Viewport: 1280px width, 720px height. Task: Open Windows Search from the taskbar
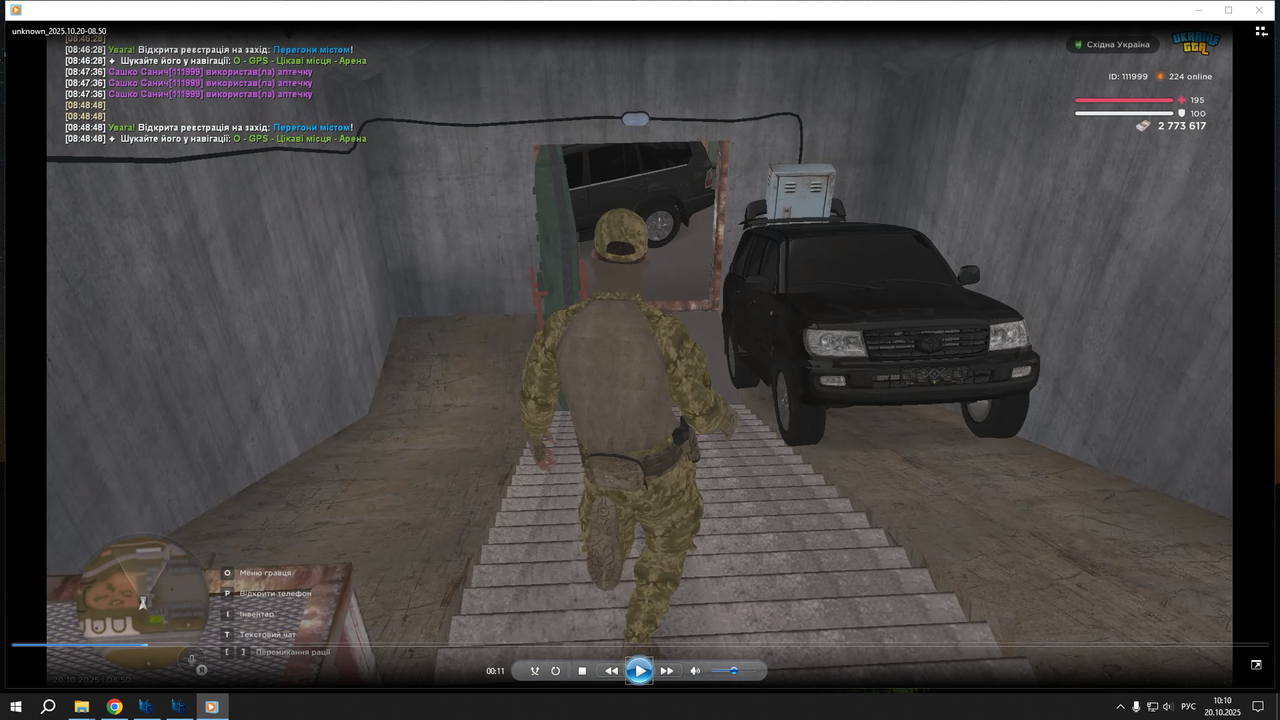[48, 707]
